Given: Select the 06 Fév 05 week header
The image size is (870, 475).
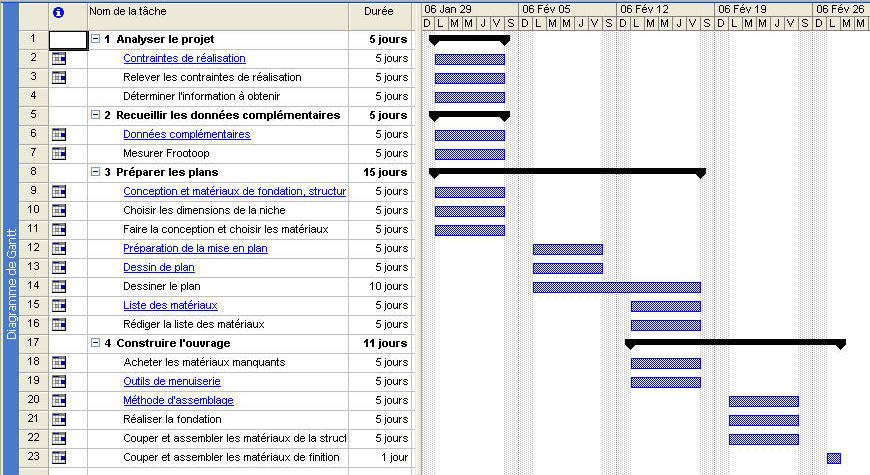Looking at the screenshot, I should (568, 9).
